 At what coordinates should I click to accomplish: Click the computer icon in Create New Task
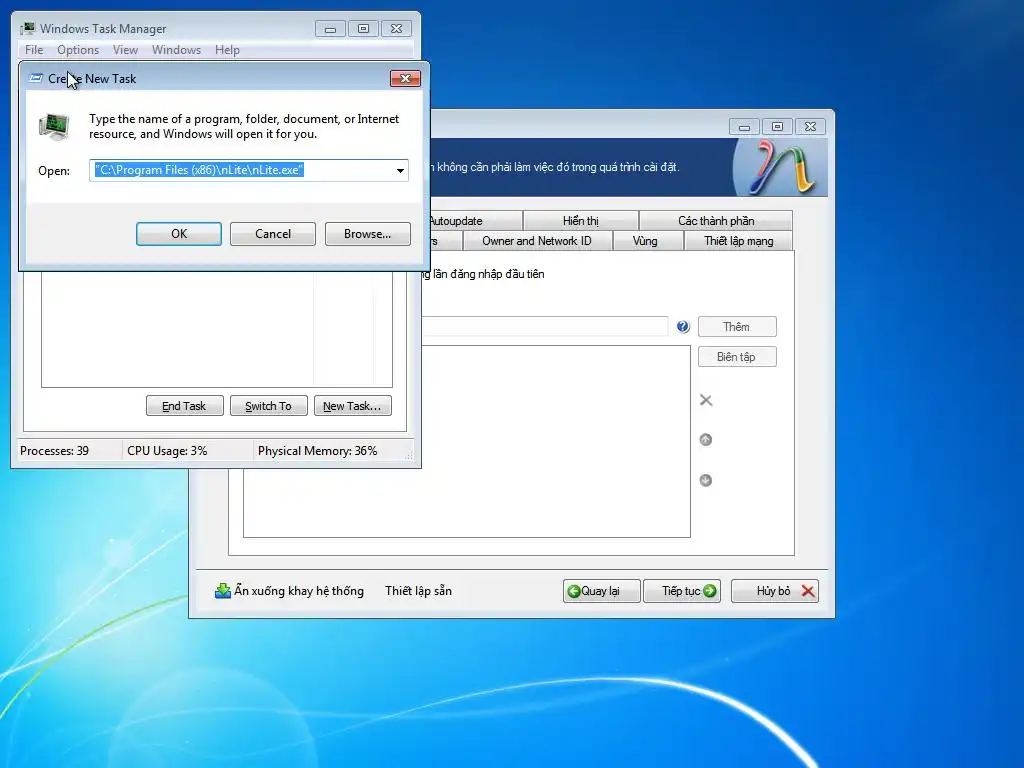[54, 127]
